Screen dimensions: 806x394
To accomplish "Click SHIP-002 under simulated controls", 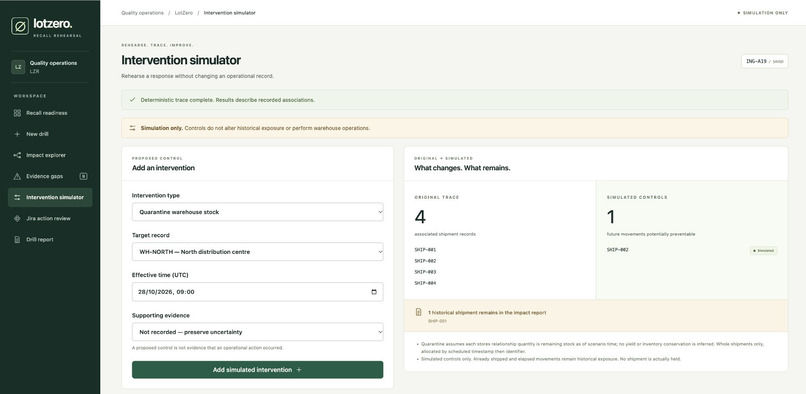I will tap(618, 250).
